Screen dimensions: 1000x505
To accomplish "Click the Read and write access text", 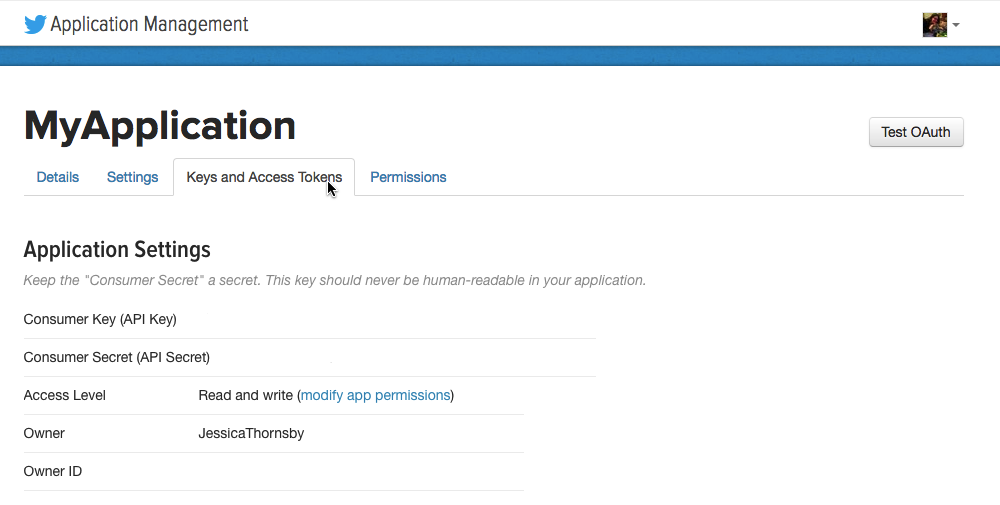I will [x=245, y=395].
